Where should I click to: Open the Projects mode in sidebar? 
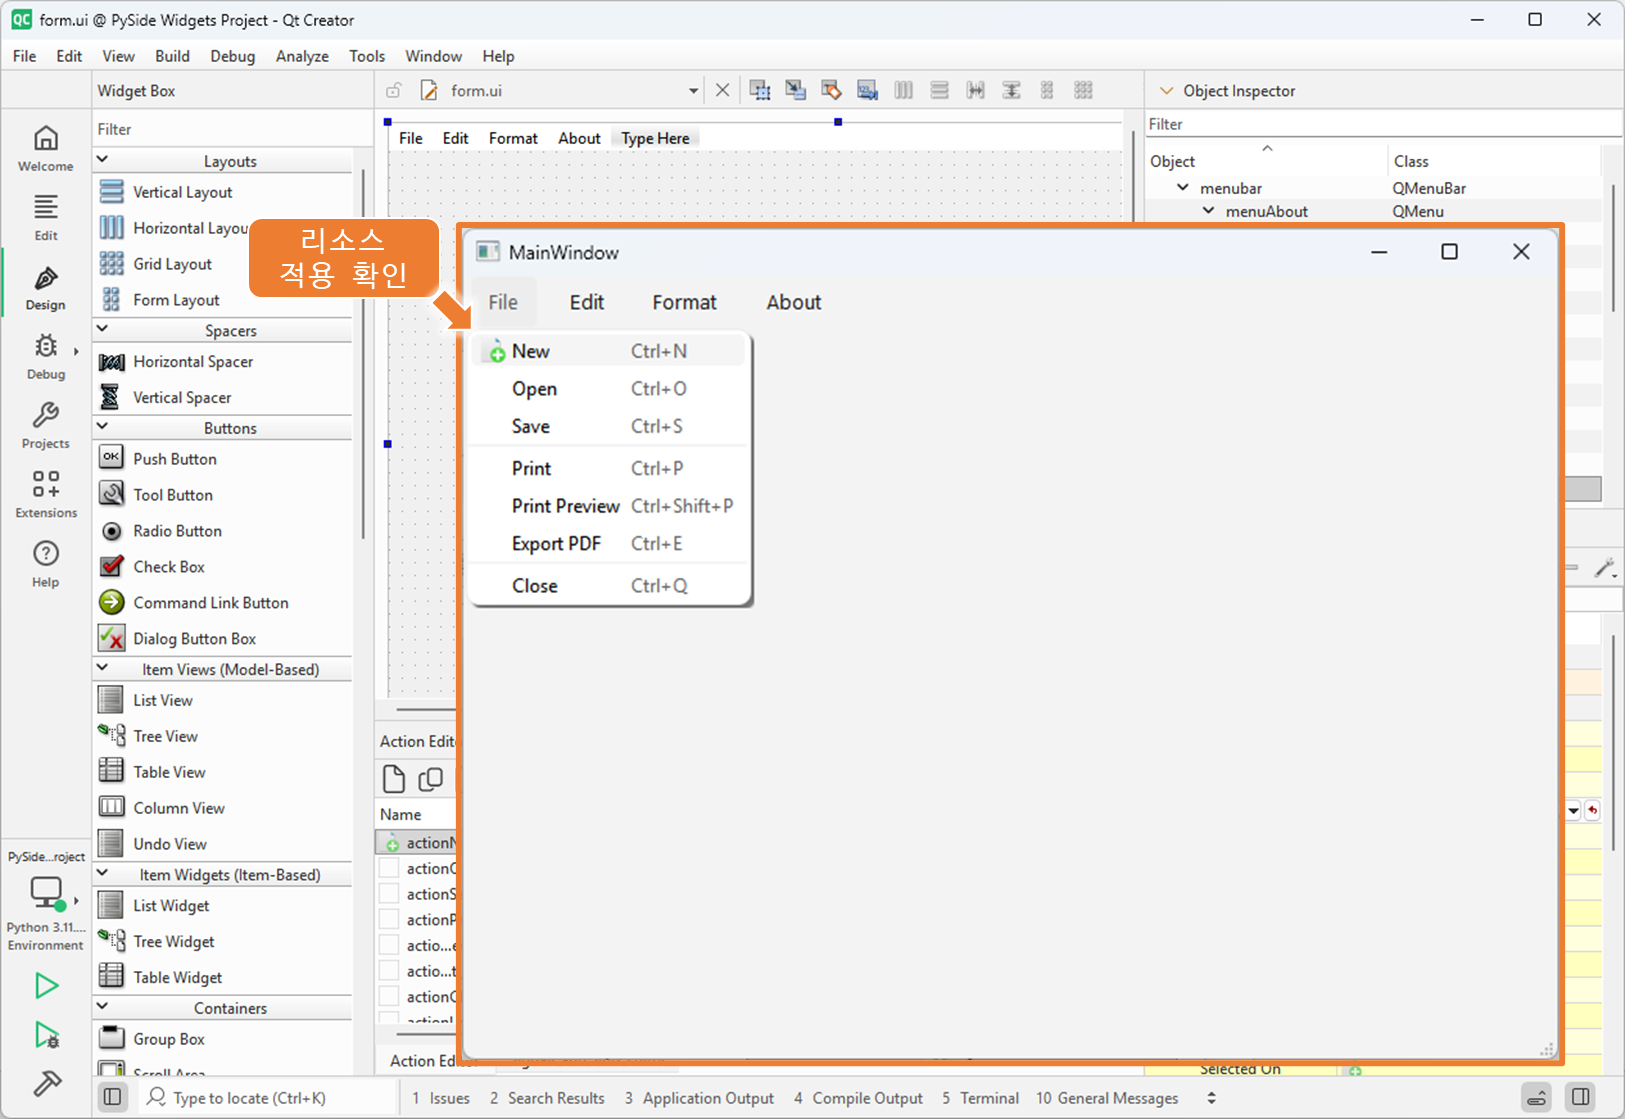coord(46,426)
